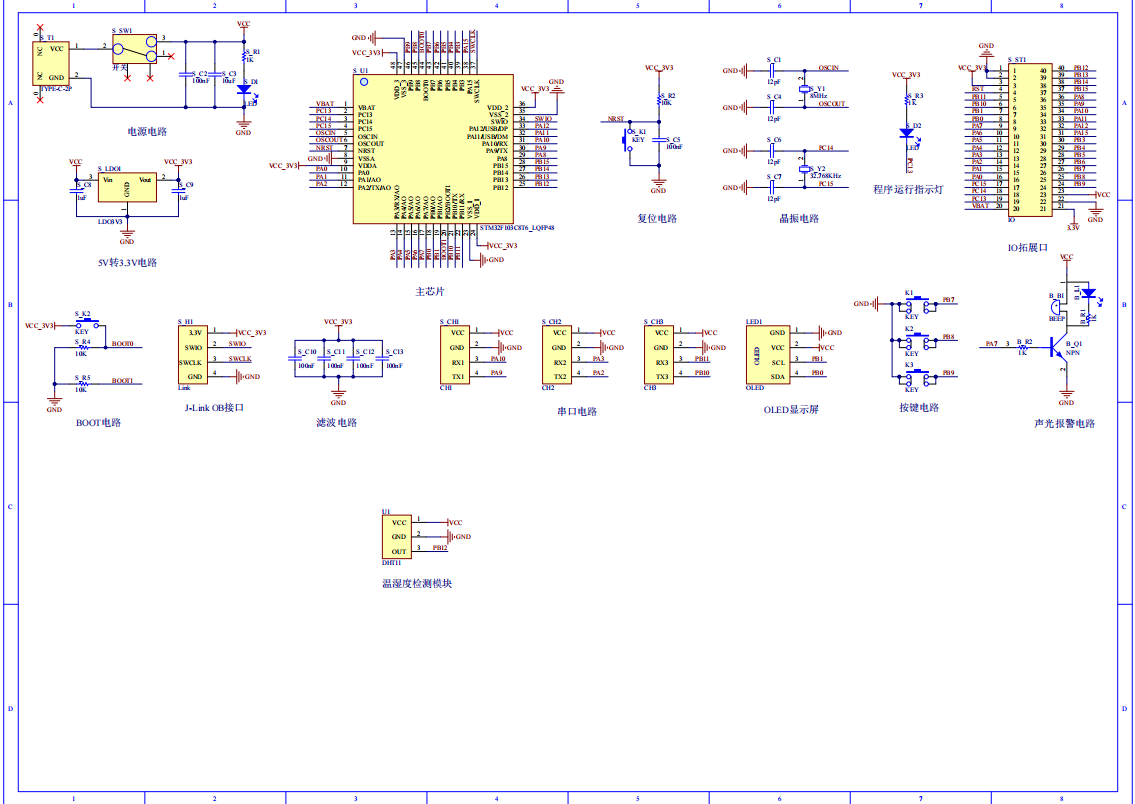
Task: Select BOOT0 resistor S_R4
Action: click(83, 347)
